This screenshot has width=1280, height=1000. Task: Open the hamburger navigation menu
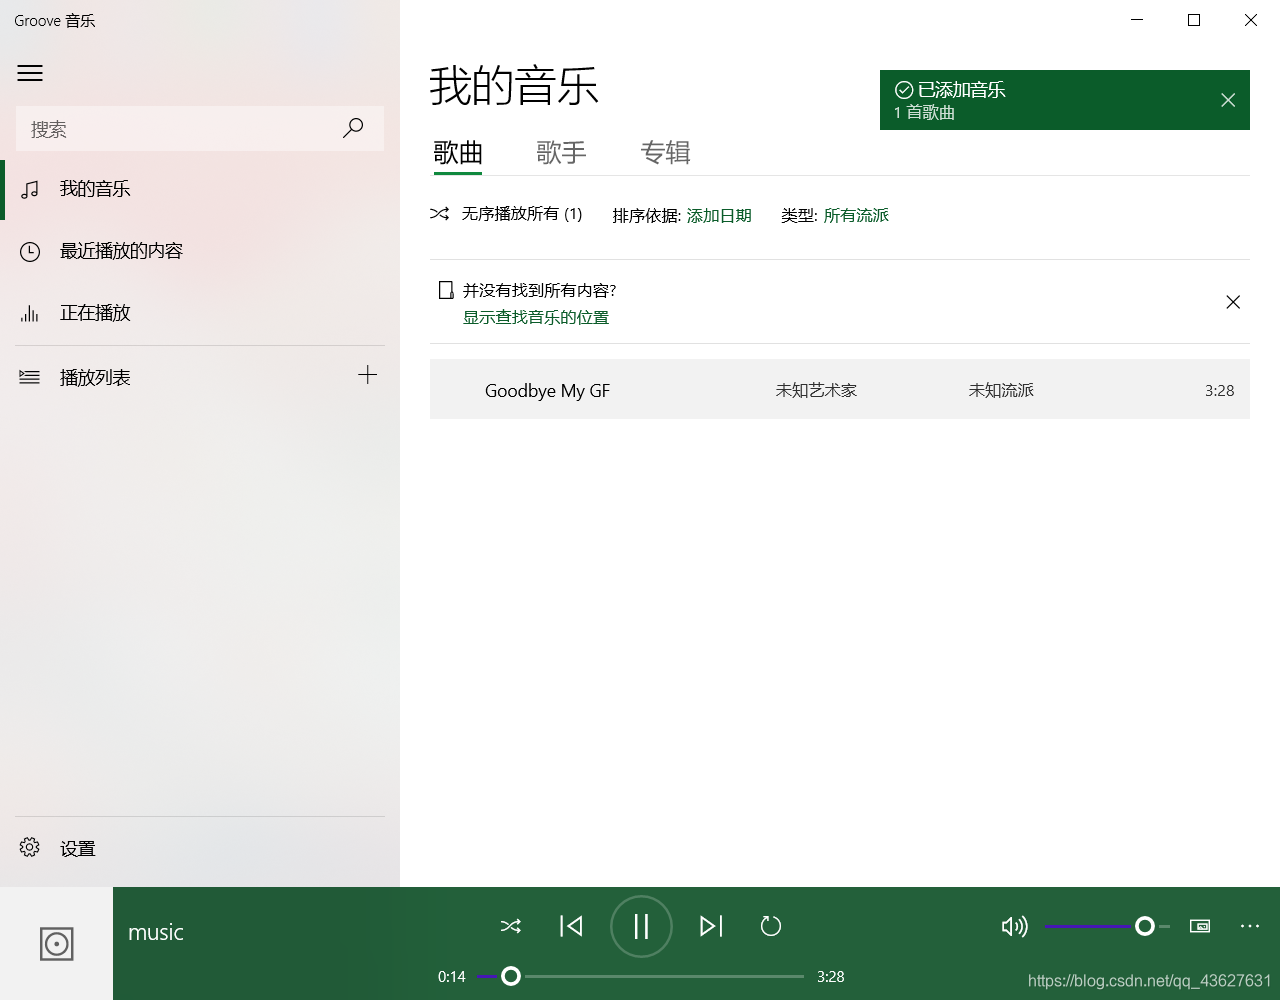tap(30, 73)
